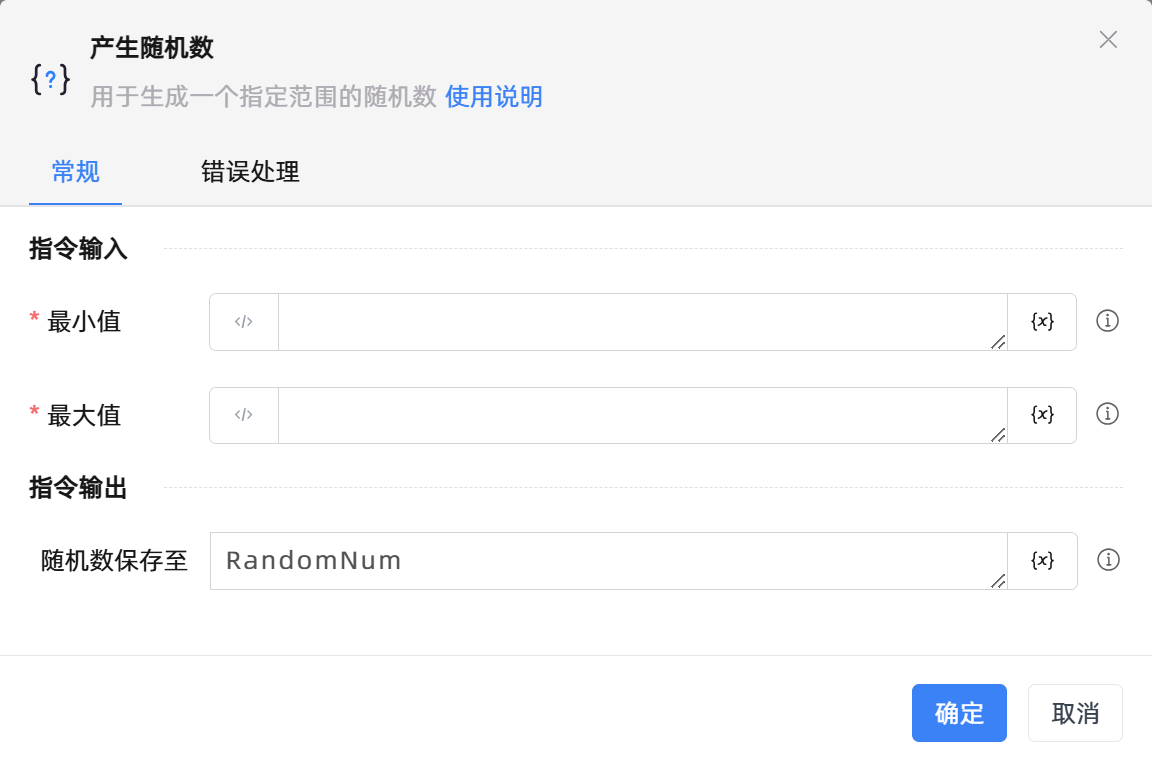
Task: Click the random number braces icon in header
Action: coord(50,80)
